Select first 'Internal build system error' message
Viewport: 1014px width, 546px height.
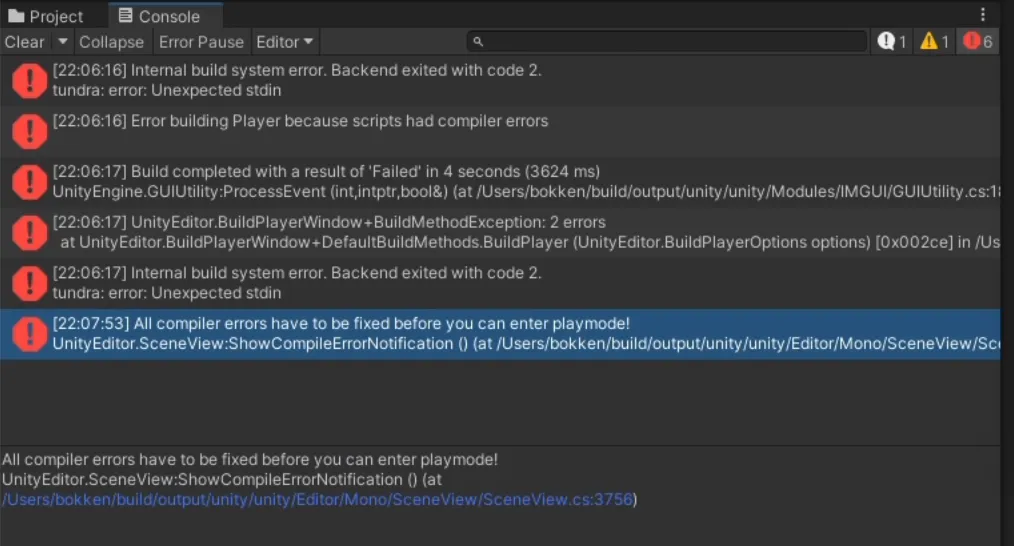[x=500, y=81]
